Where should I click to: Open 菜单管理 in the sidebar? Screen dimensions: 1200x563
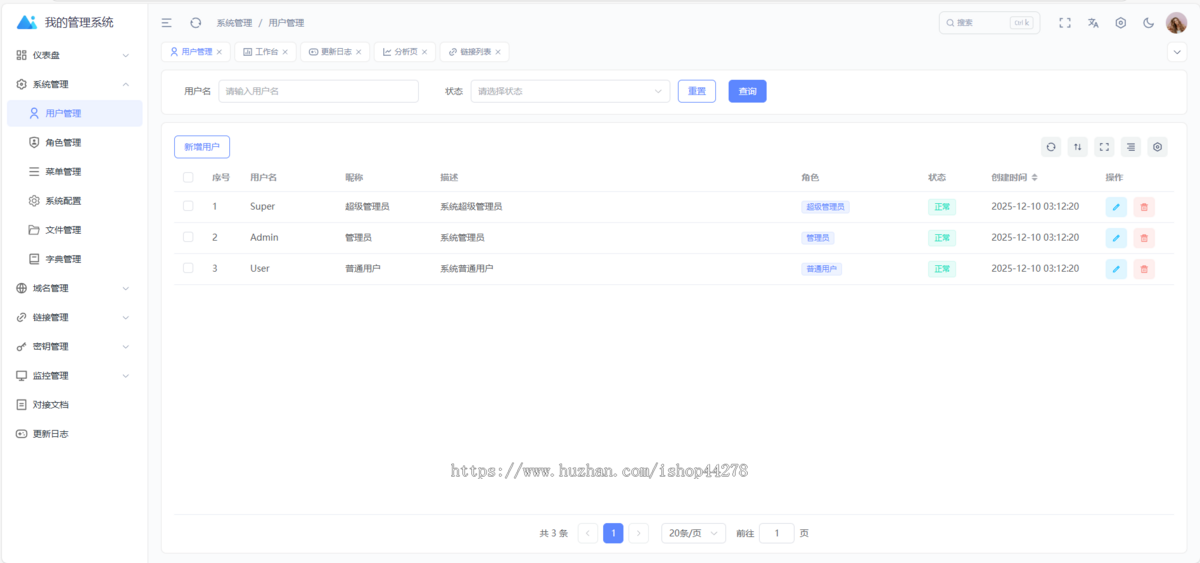[x=74, y=171]
